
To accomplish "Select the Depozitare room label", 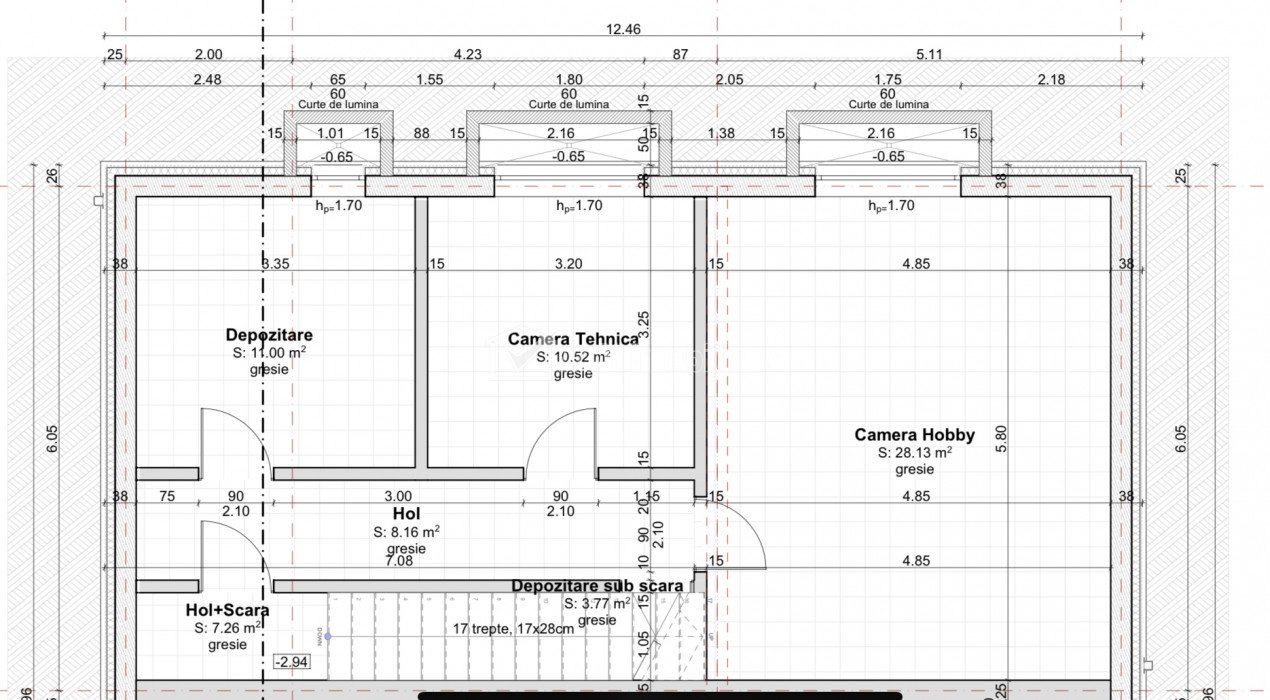I will (x=269, y=335).
